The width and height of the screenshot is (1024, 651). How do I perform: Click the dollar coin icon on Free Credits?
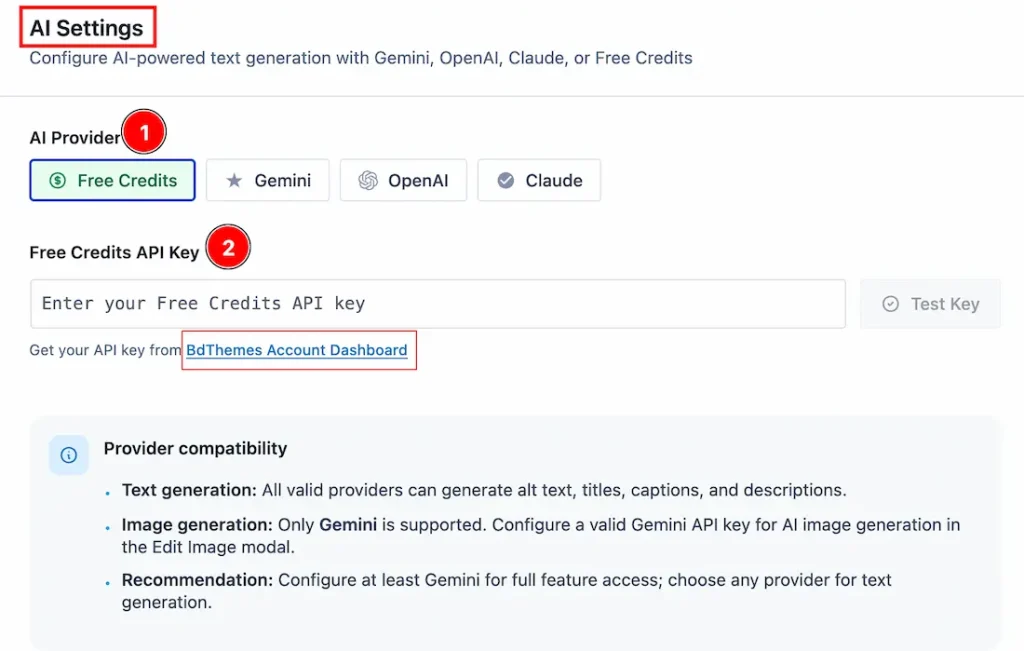coord(57,180)
